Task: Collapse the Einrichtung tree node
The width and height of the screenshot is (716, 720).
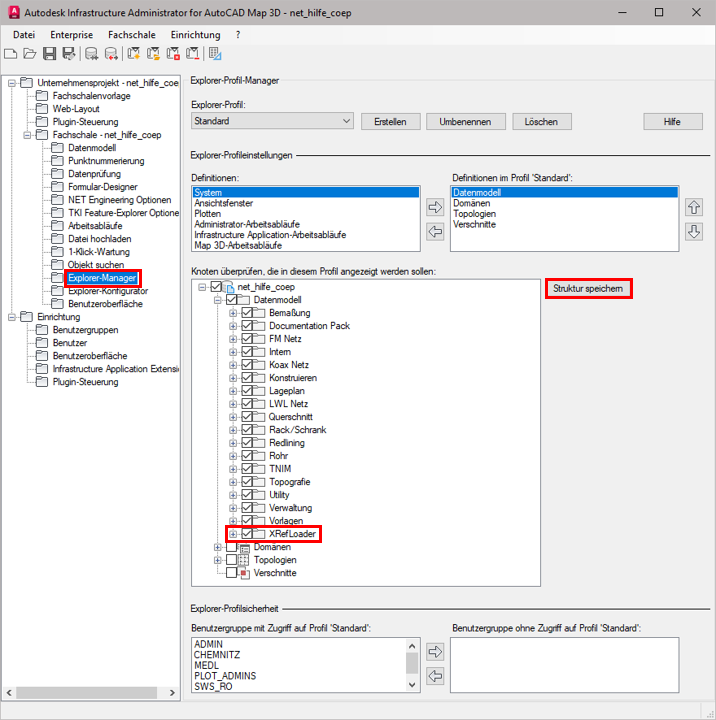Action: click(12, 317)
